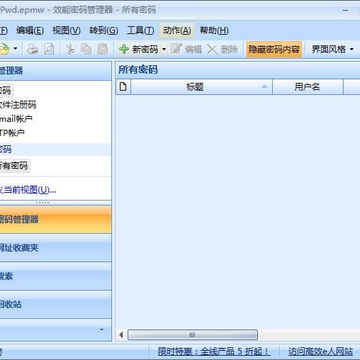Open the 帮助(H) menu

click(x=214, y=31)
